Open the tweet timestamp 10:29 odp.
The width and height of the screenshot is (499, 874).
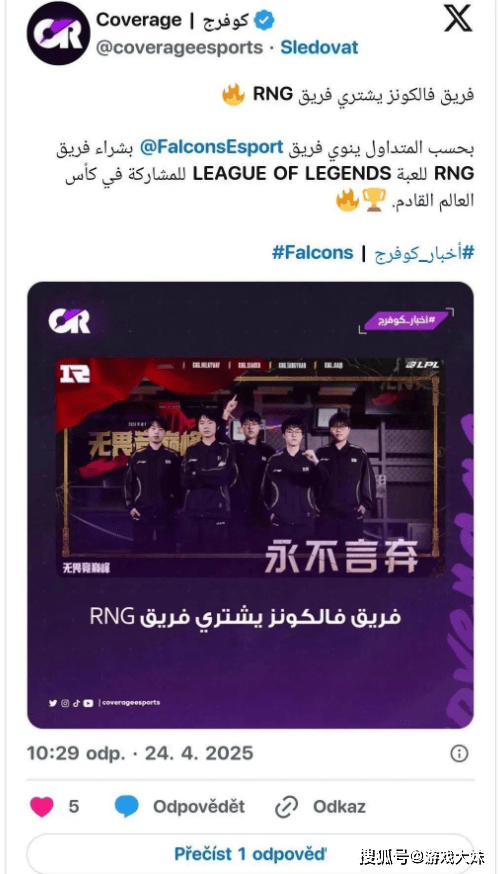pyautogui.click(x=140, y=754)
